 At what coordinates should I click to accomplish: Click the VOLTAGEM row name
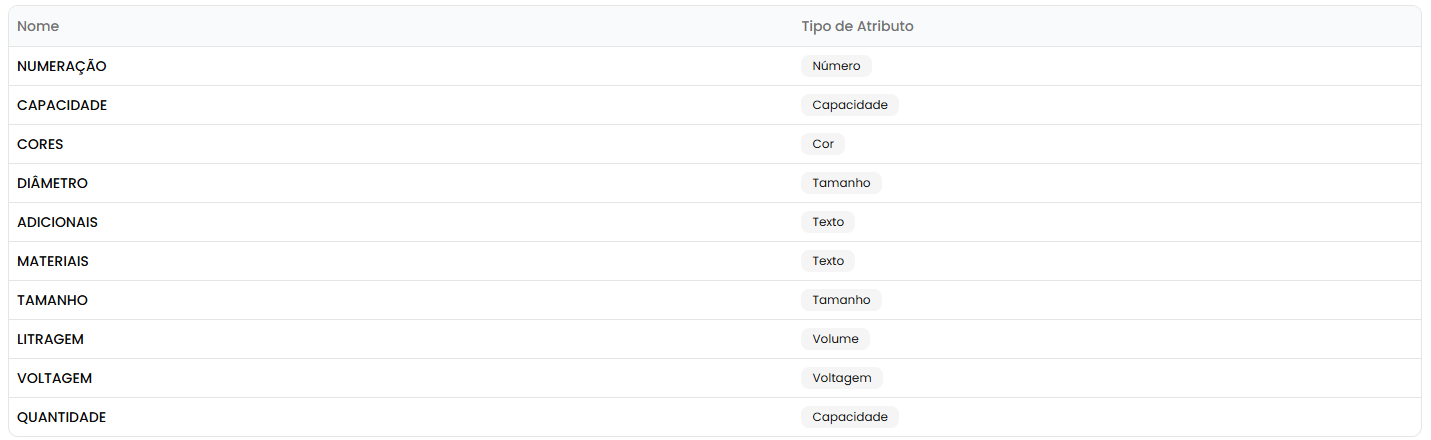click(55, 378)
